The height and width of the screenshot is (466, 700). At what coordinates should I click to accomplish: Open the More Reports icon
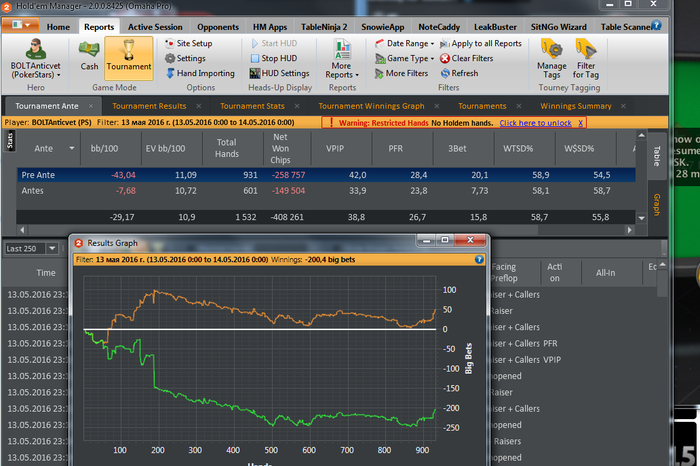click(342, 50)
